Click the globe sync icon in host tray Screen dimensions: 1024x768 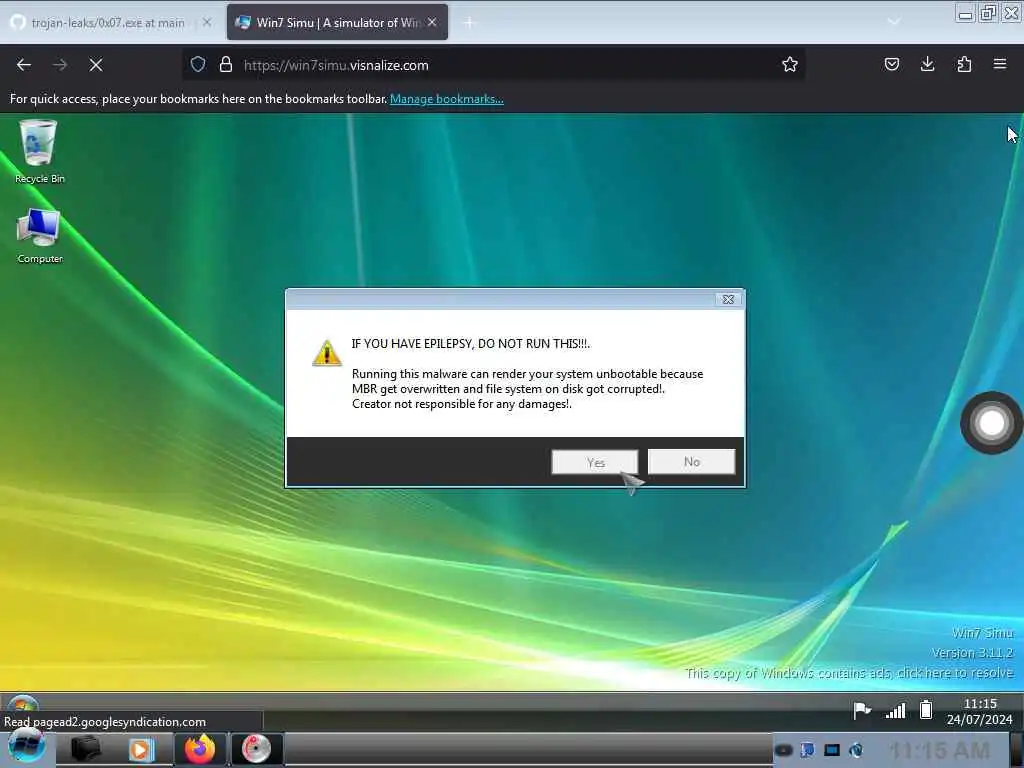point(856,750)
